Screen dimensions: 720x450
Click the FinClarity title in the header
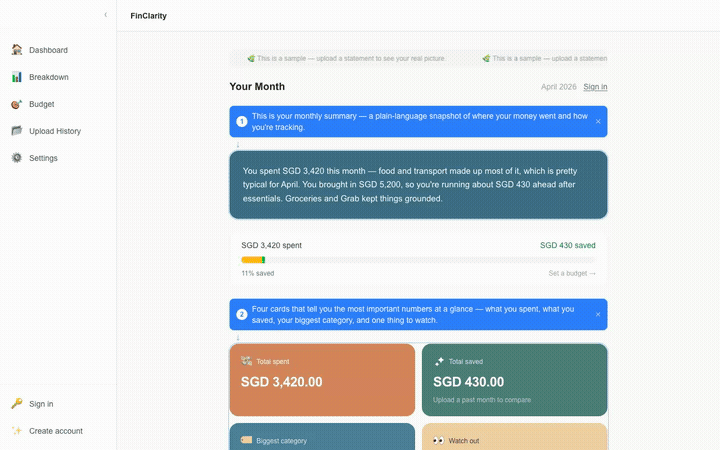(x=148, y=16)
